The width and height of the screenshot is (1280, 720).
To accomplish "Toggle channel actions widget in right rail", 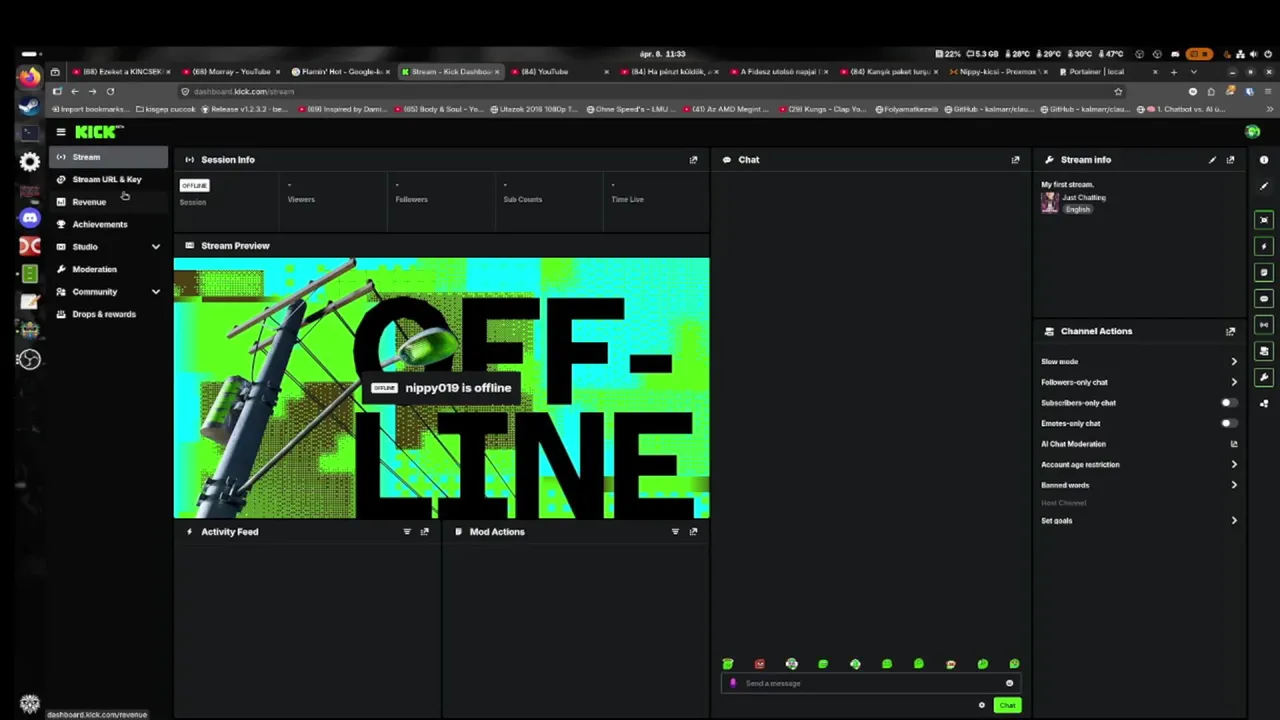I will pyautogui.click(x=1264, y=351).
